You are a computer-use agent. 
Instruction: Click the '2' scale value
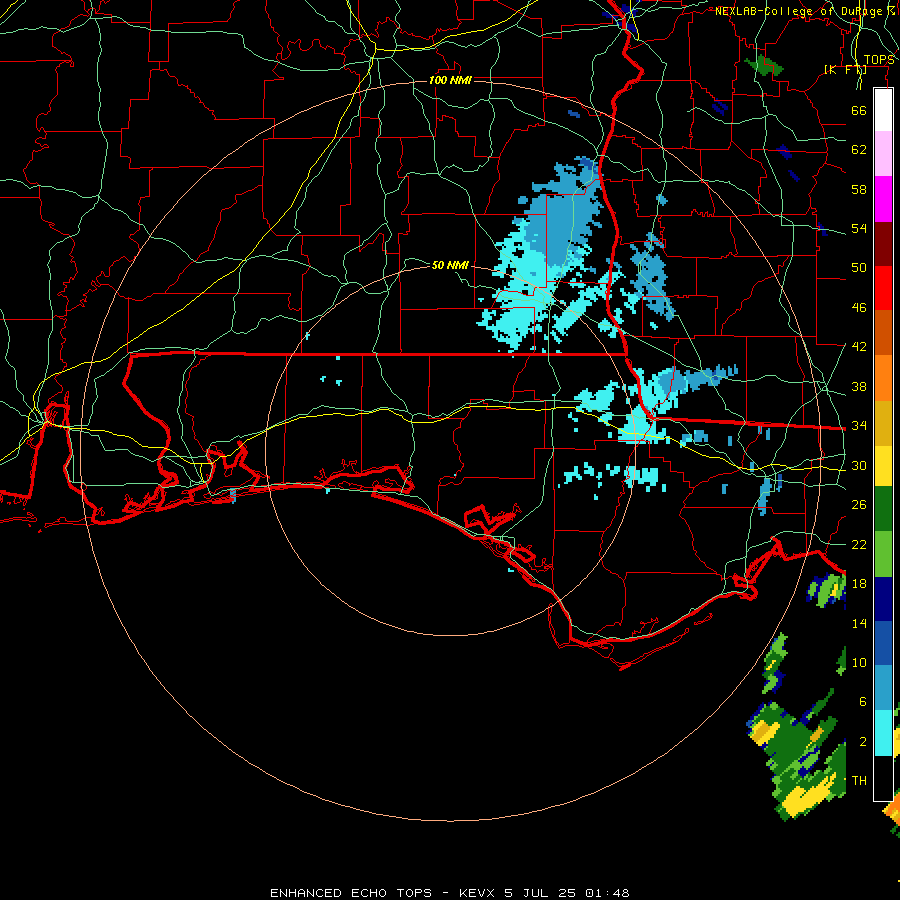pos(862,742)
